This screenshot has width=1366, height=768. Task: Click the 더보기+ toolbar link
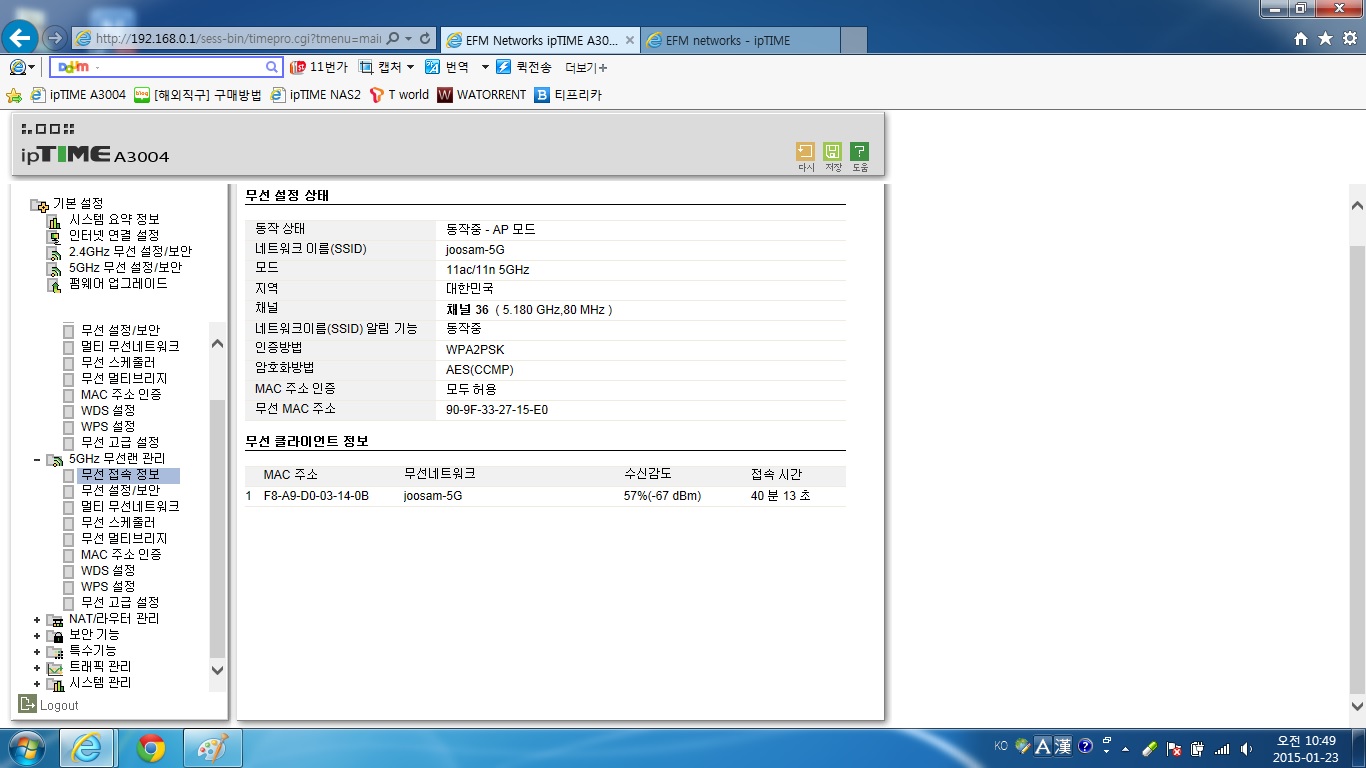[x=586, y=67]
